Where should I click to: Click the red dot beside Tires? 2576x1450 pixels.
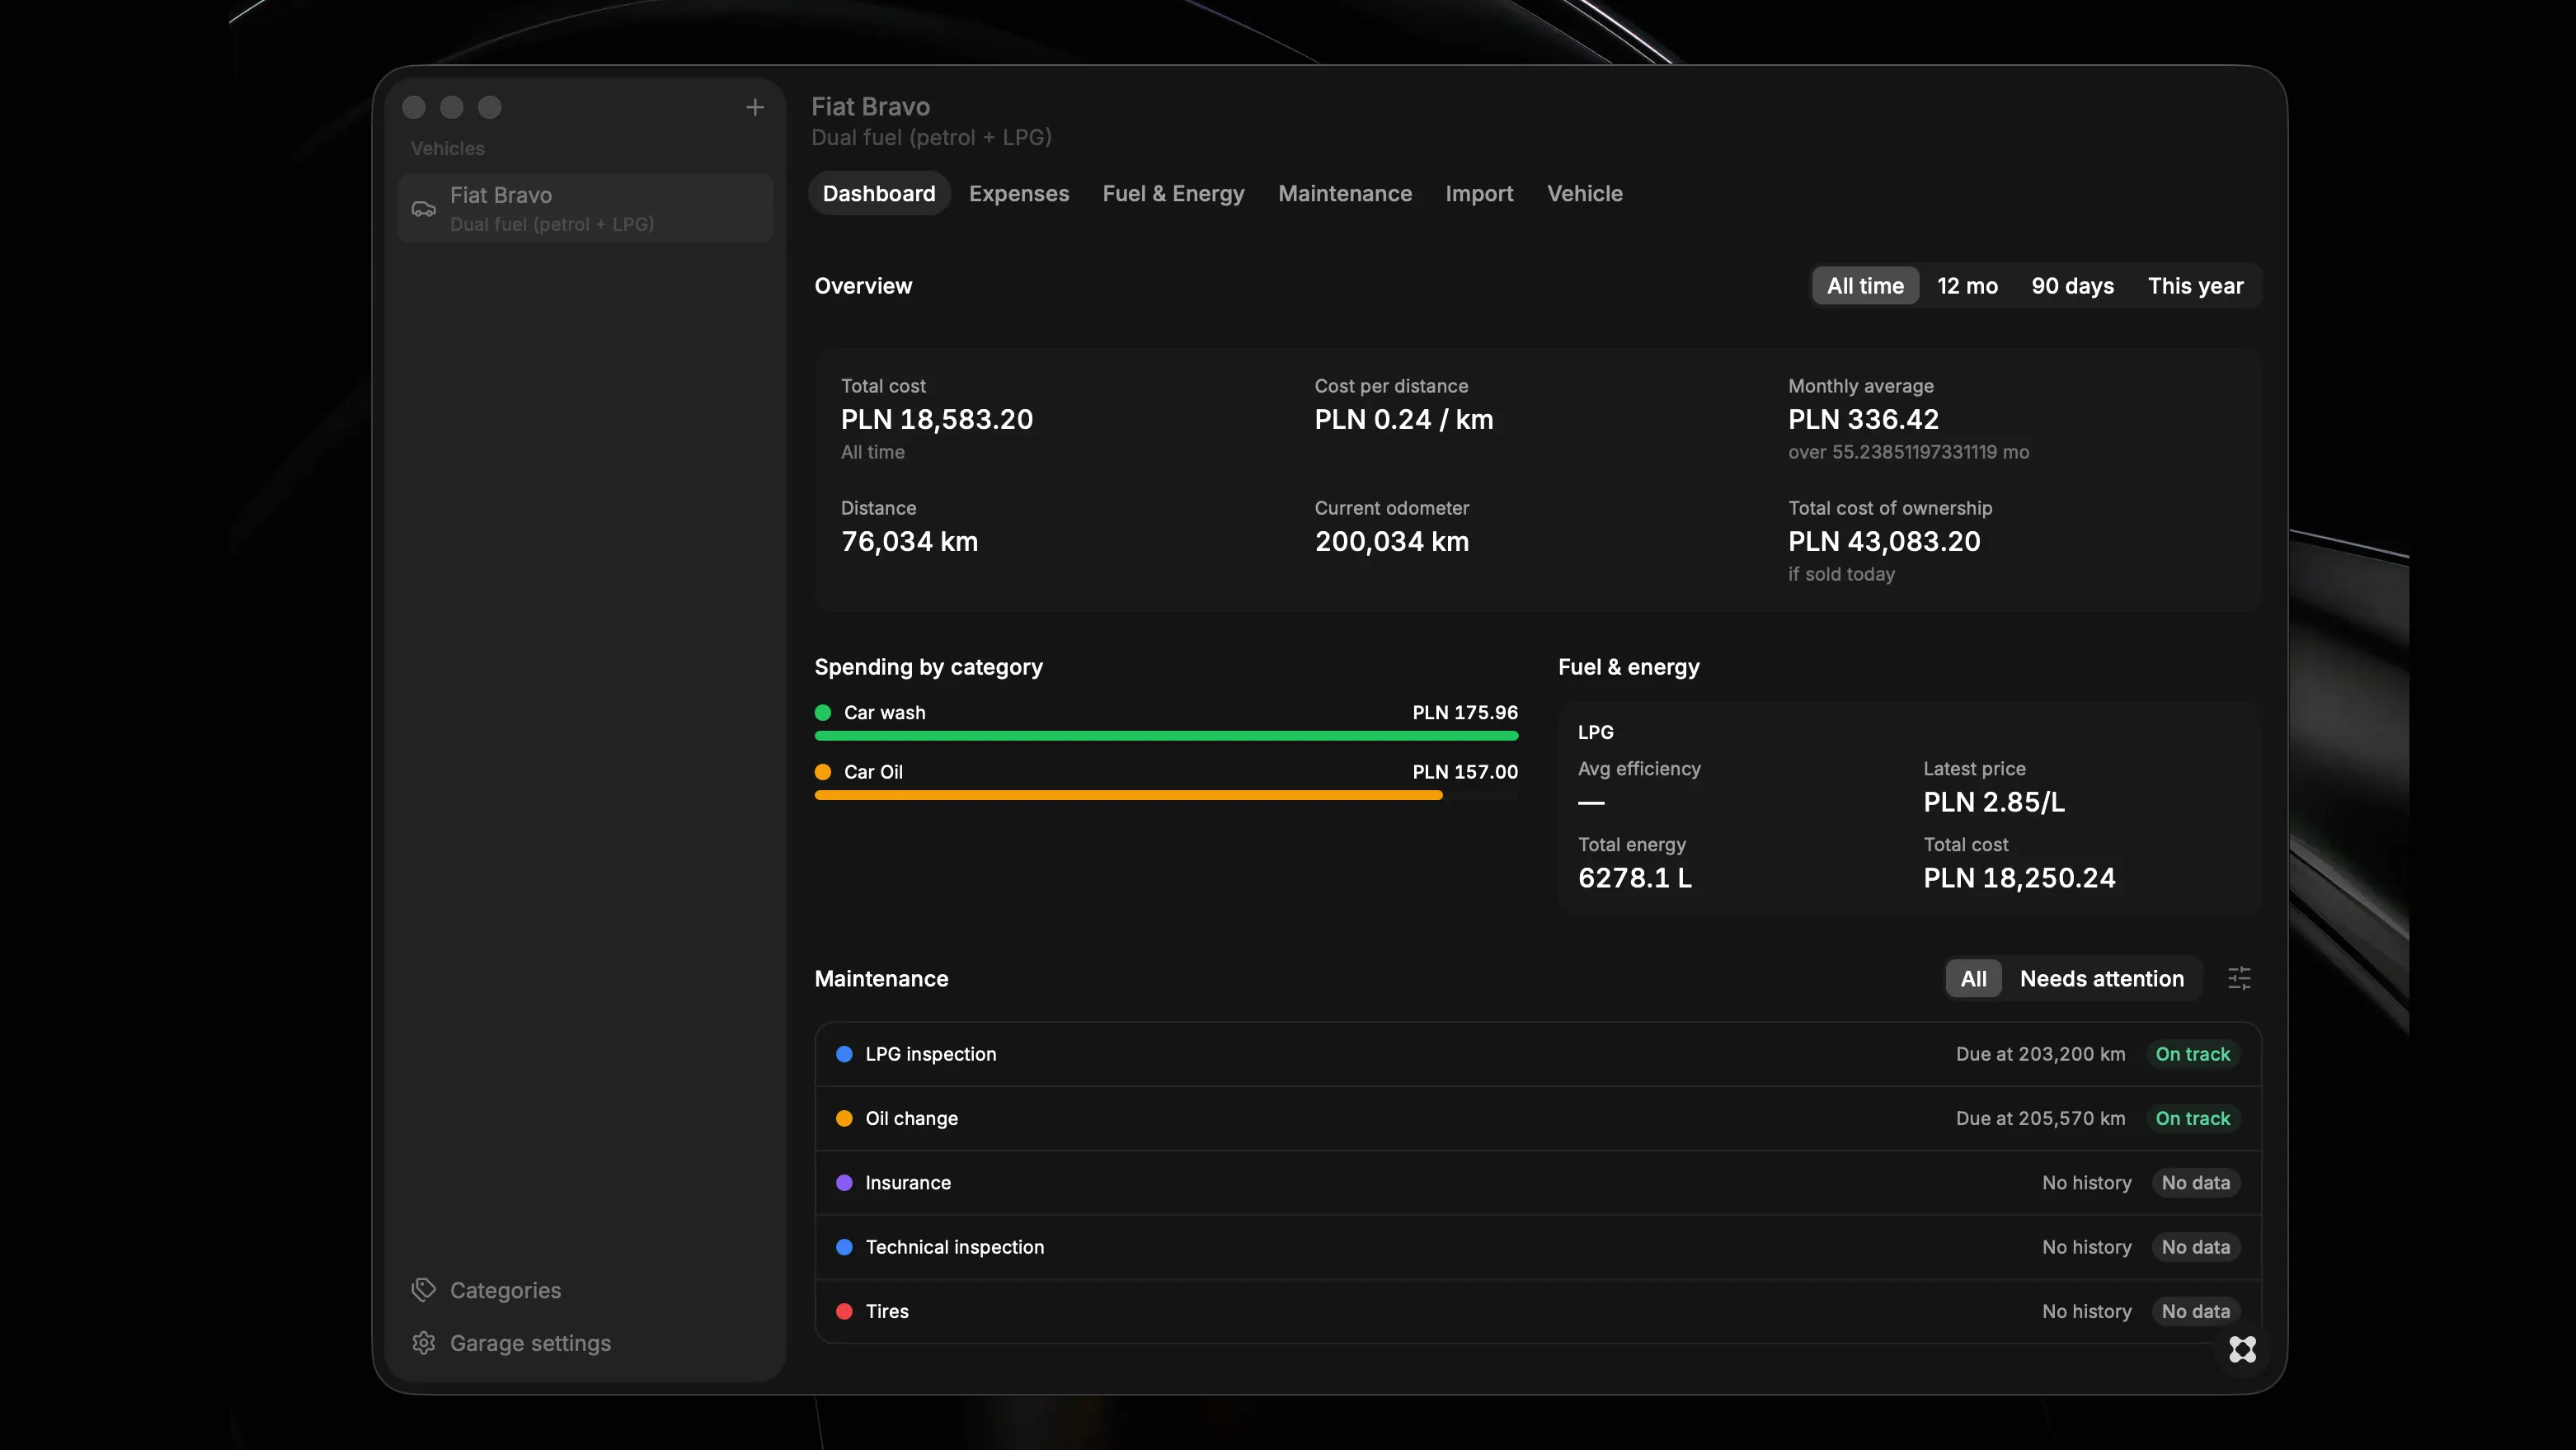tap(844, 1311)
